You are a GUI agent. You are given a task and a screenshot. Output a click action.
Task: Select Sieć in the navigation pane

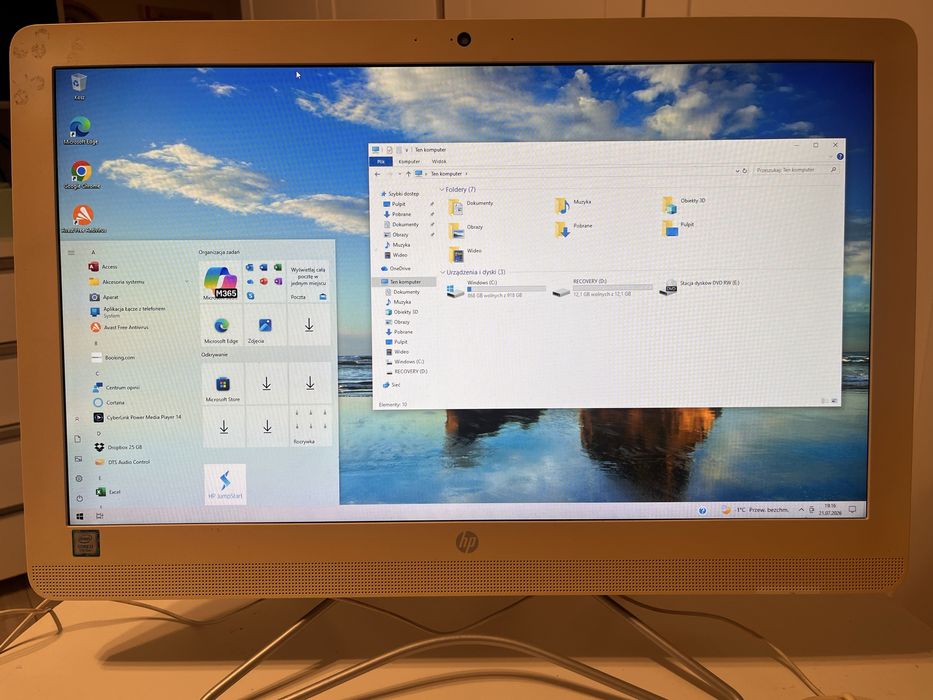(392, 385)
